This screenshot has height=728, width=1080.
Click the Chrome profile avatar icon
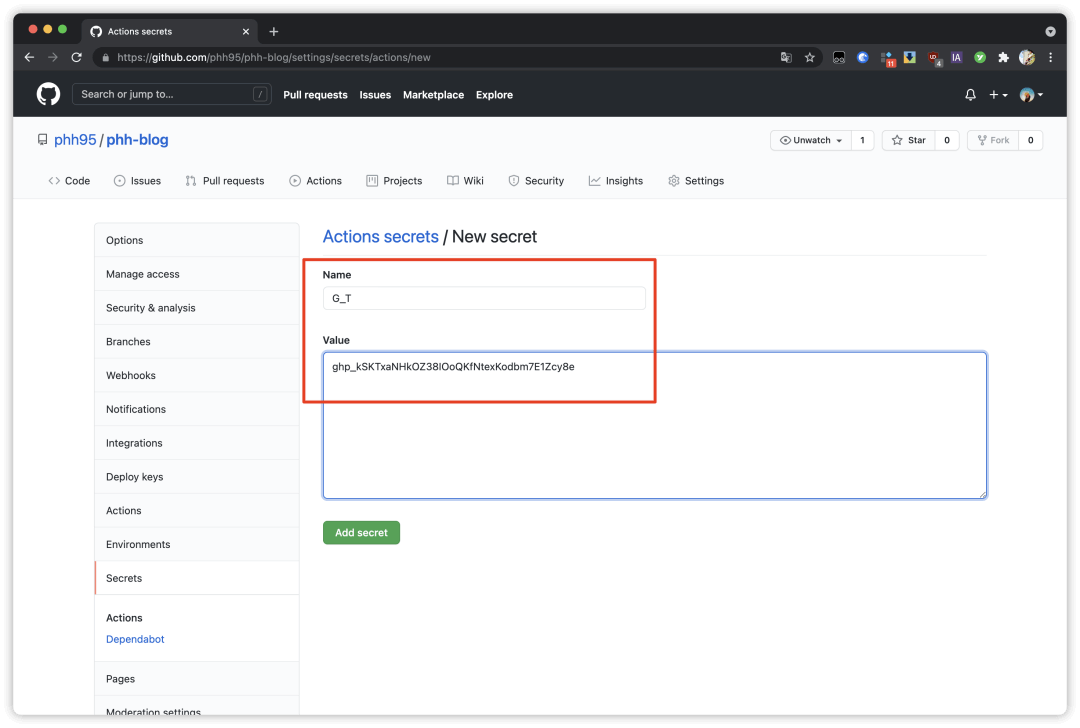pyautogui.click(x=1027, y=57)
